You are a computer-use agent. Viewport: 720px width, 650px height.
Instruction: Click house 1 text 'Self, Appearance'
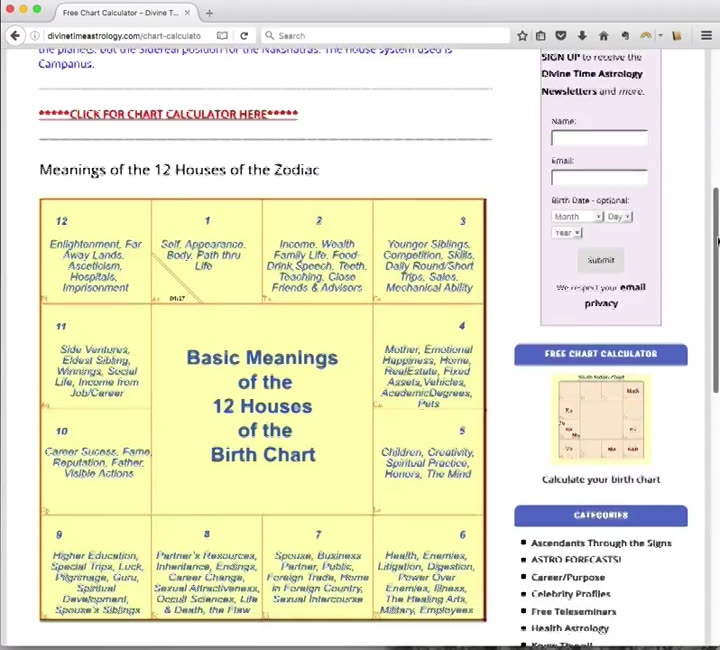point(203,244)
